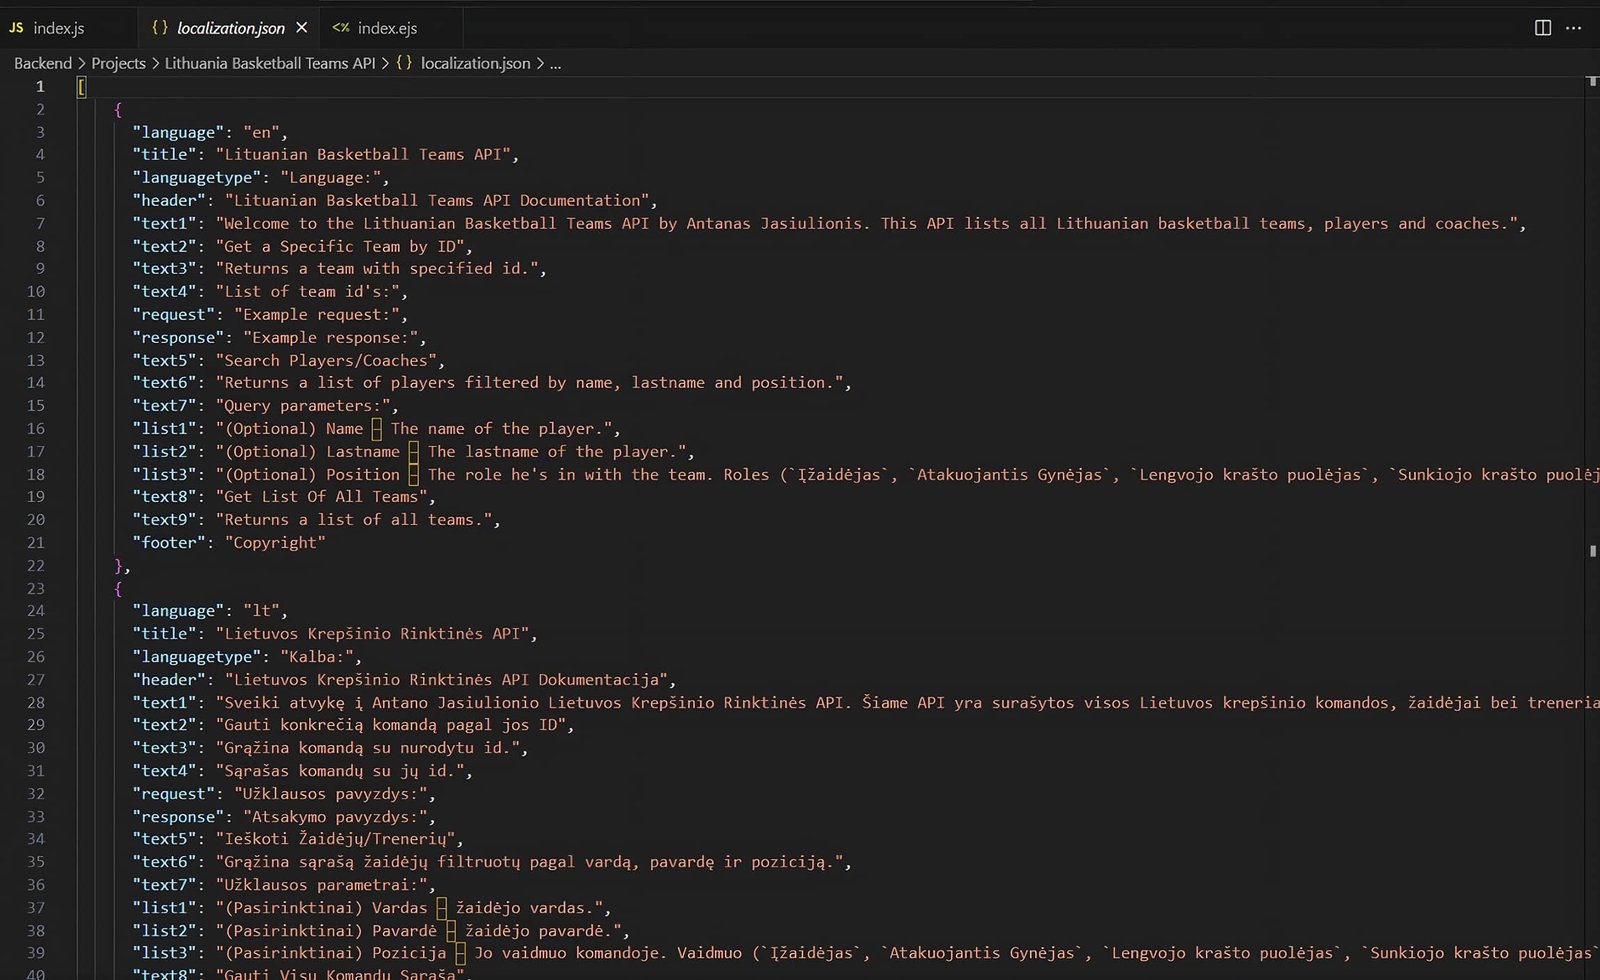Viewport: 1600px width, 980px height.
Task: Select the localization.json tab
Action: [230, 28]
